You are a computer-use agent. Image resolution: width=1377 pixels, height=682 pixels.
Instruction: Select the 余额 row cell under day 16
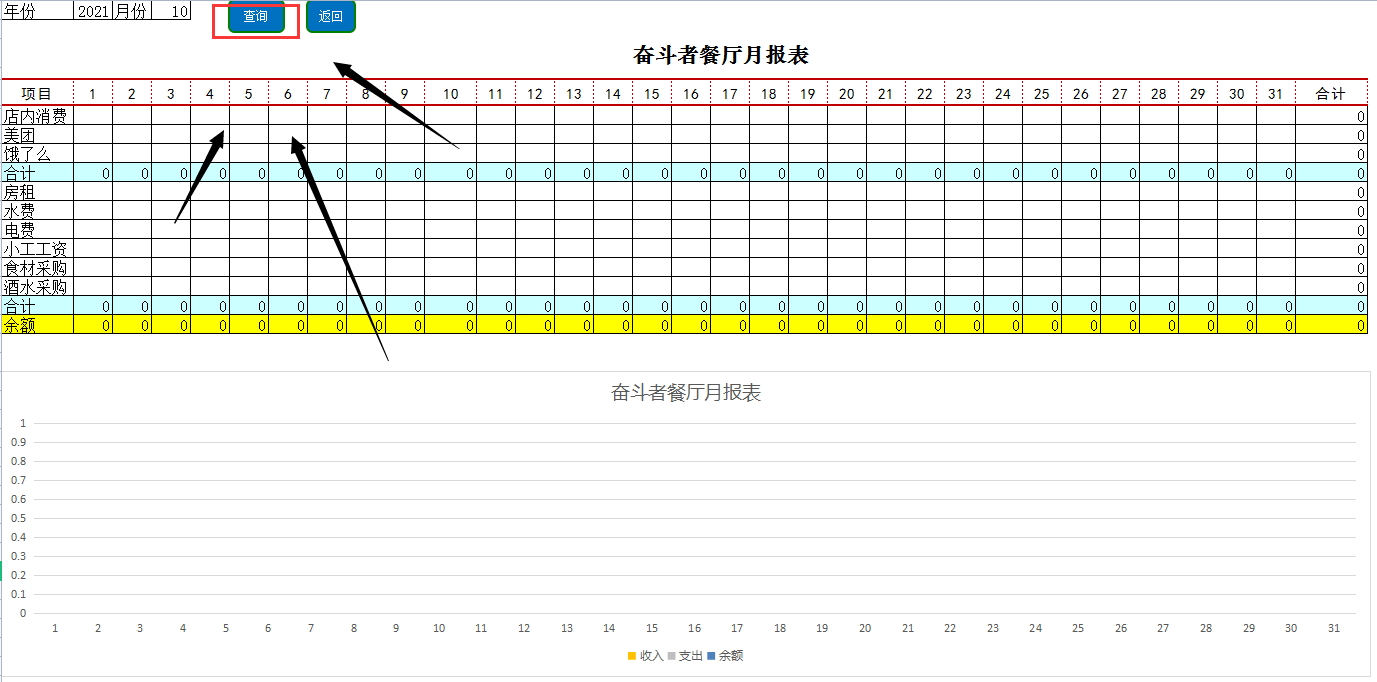click(x=691, y=325)
